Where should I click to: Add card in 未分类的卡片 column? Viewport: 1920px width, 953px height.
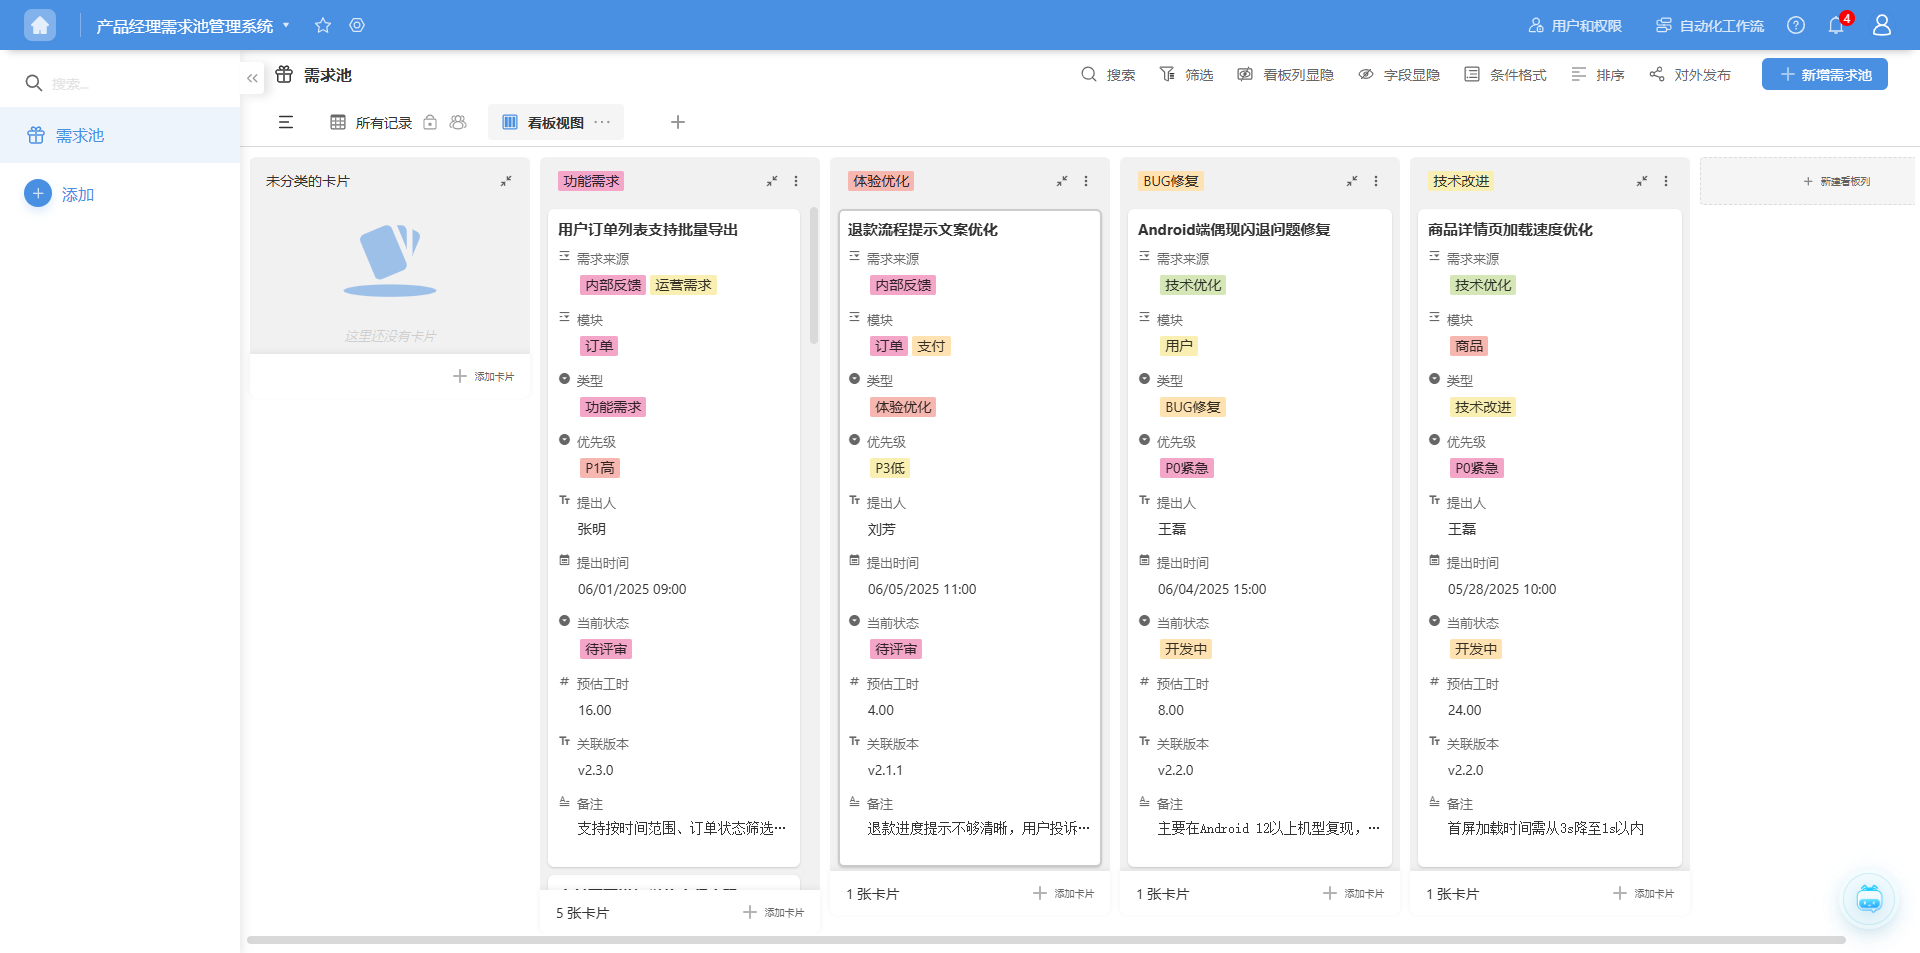pos(483,376)
